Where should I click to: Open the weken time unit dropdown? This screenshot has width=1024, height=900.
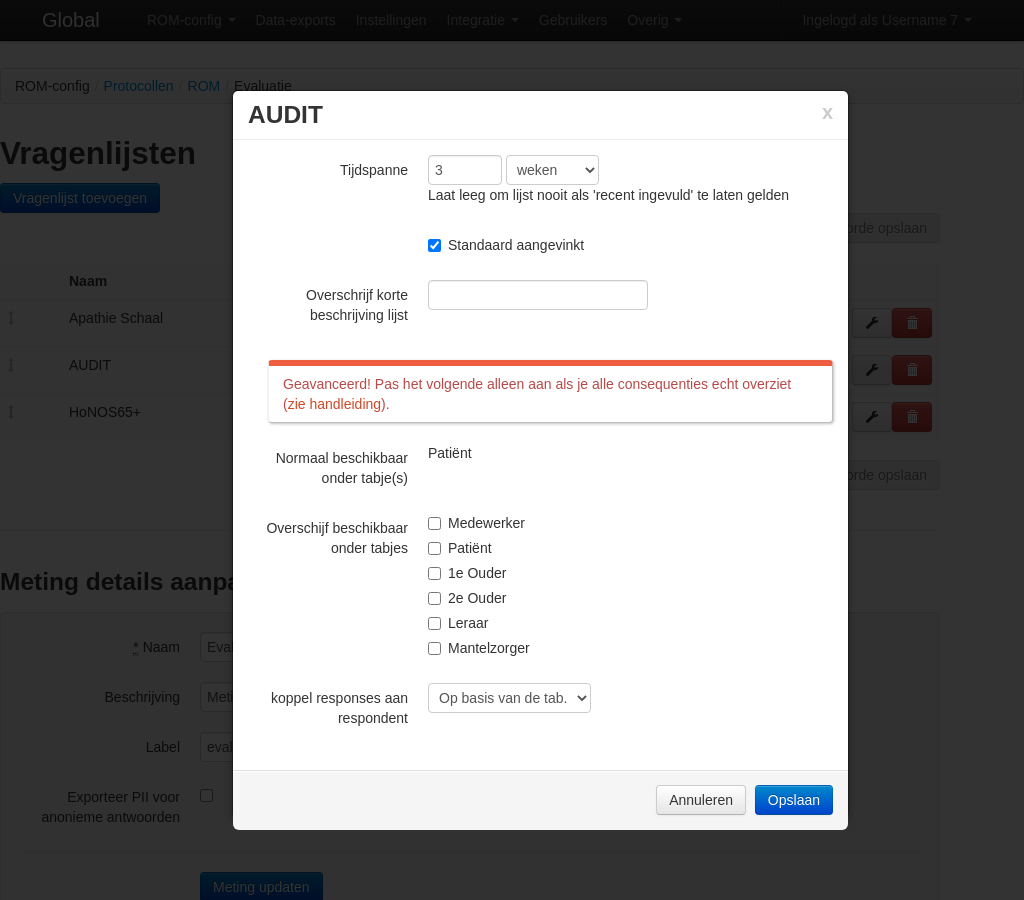pyautogui.click(x=552, y=170)
